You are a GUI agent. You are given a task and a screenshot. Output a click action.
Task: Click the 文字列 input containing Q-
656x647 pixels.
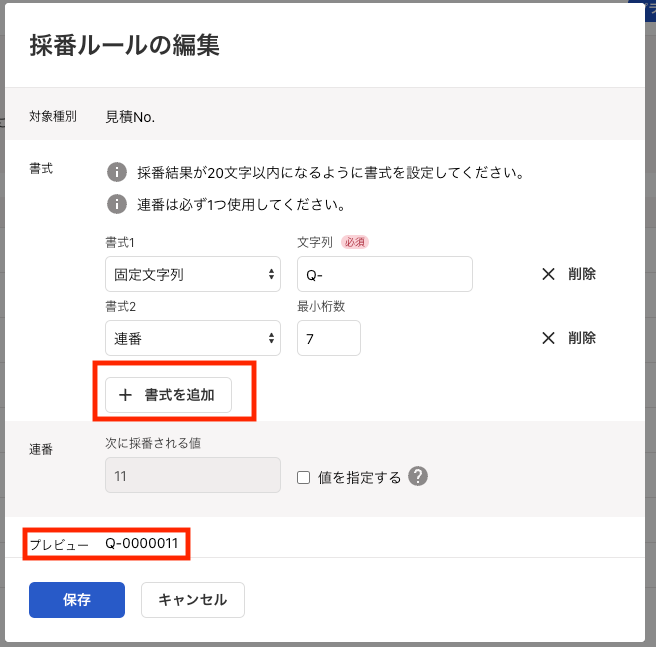pos(385,275)
